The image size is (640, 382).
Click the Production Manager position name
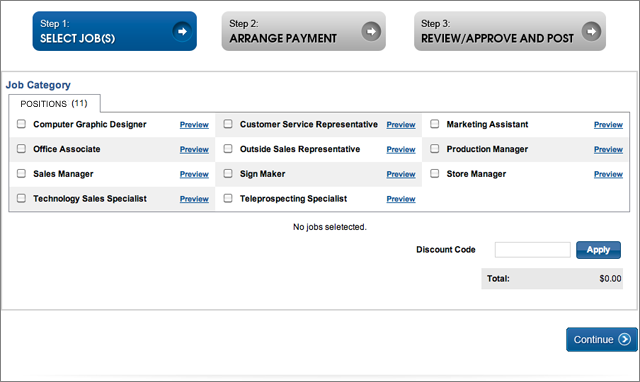click(487, 149)
